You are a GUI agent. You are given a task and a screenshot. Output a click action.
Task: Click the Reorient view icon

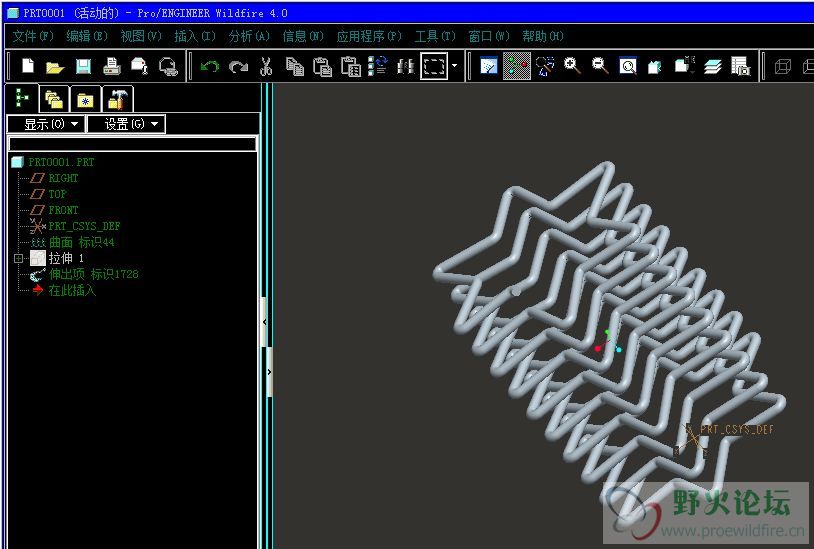(x=655, y=66)
